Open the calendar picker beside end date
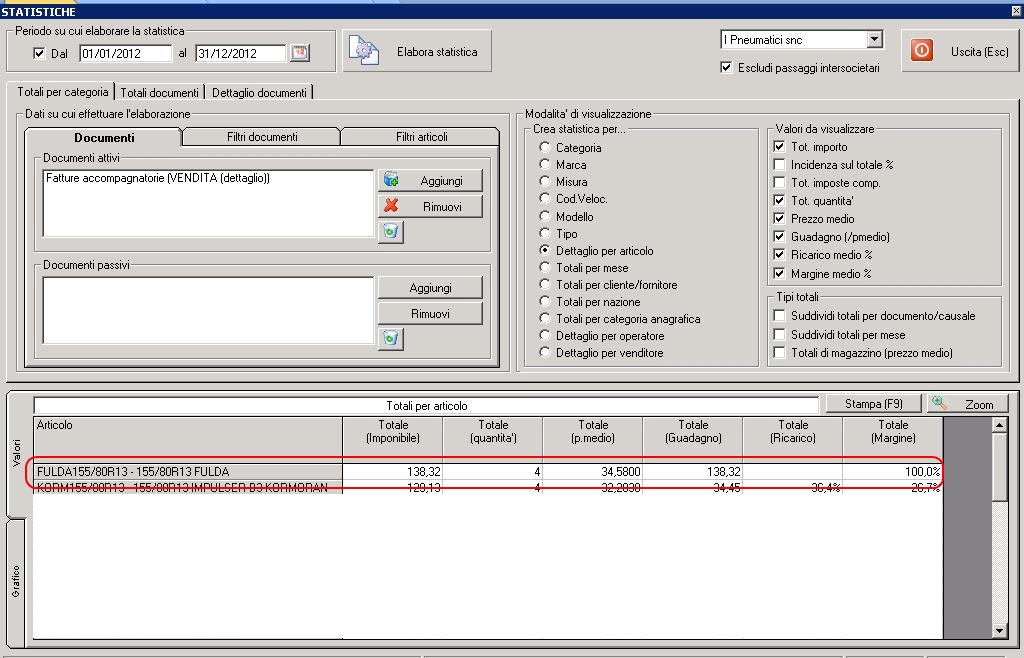 [x=299, y=53]
